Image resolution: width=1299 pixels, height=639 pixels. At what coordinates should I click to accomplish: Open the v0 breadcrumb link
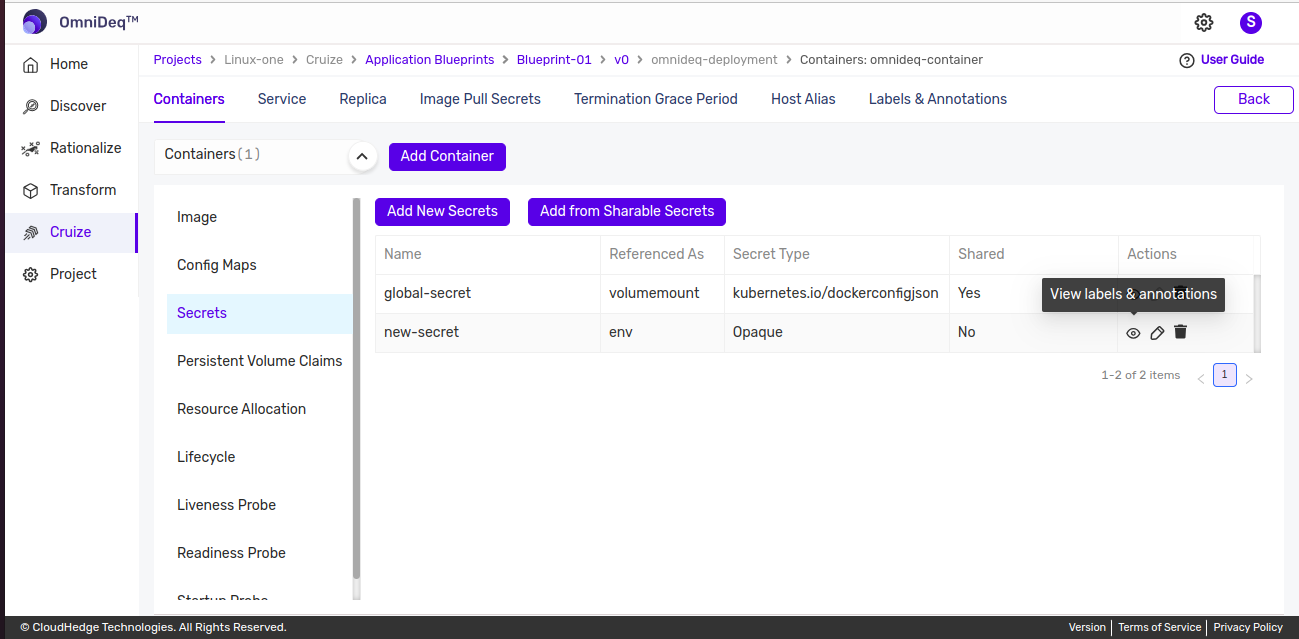[621, 60]
